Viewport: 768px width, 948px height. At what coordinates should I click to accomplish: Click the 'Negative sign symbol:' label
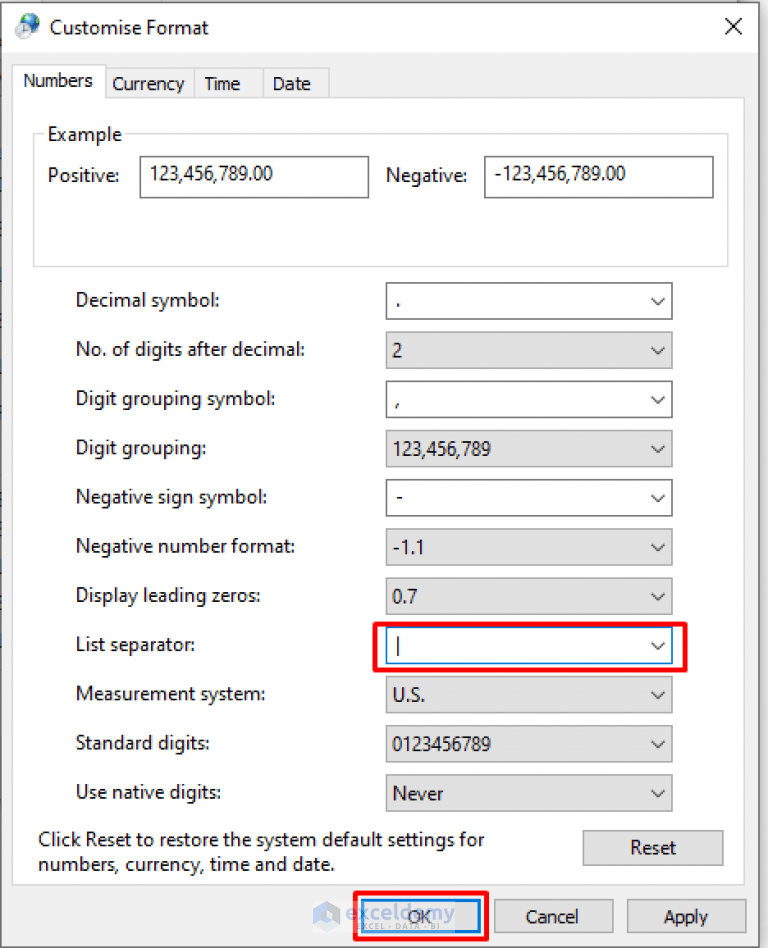[x=171, y=496]
